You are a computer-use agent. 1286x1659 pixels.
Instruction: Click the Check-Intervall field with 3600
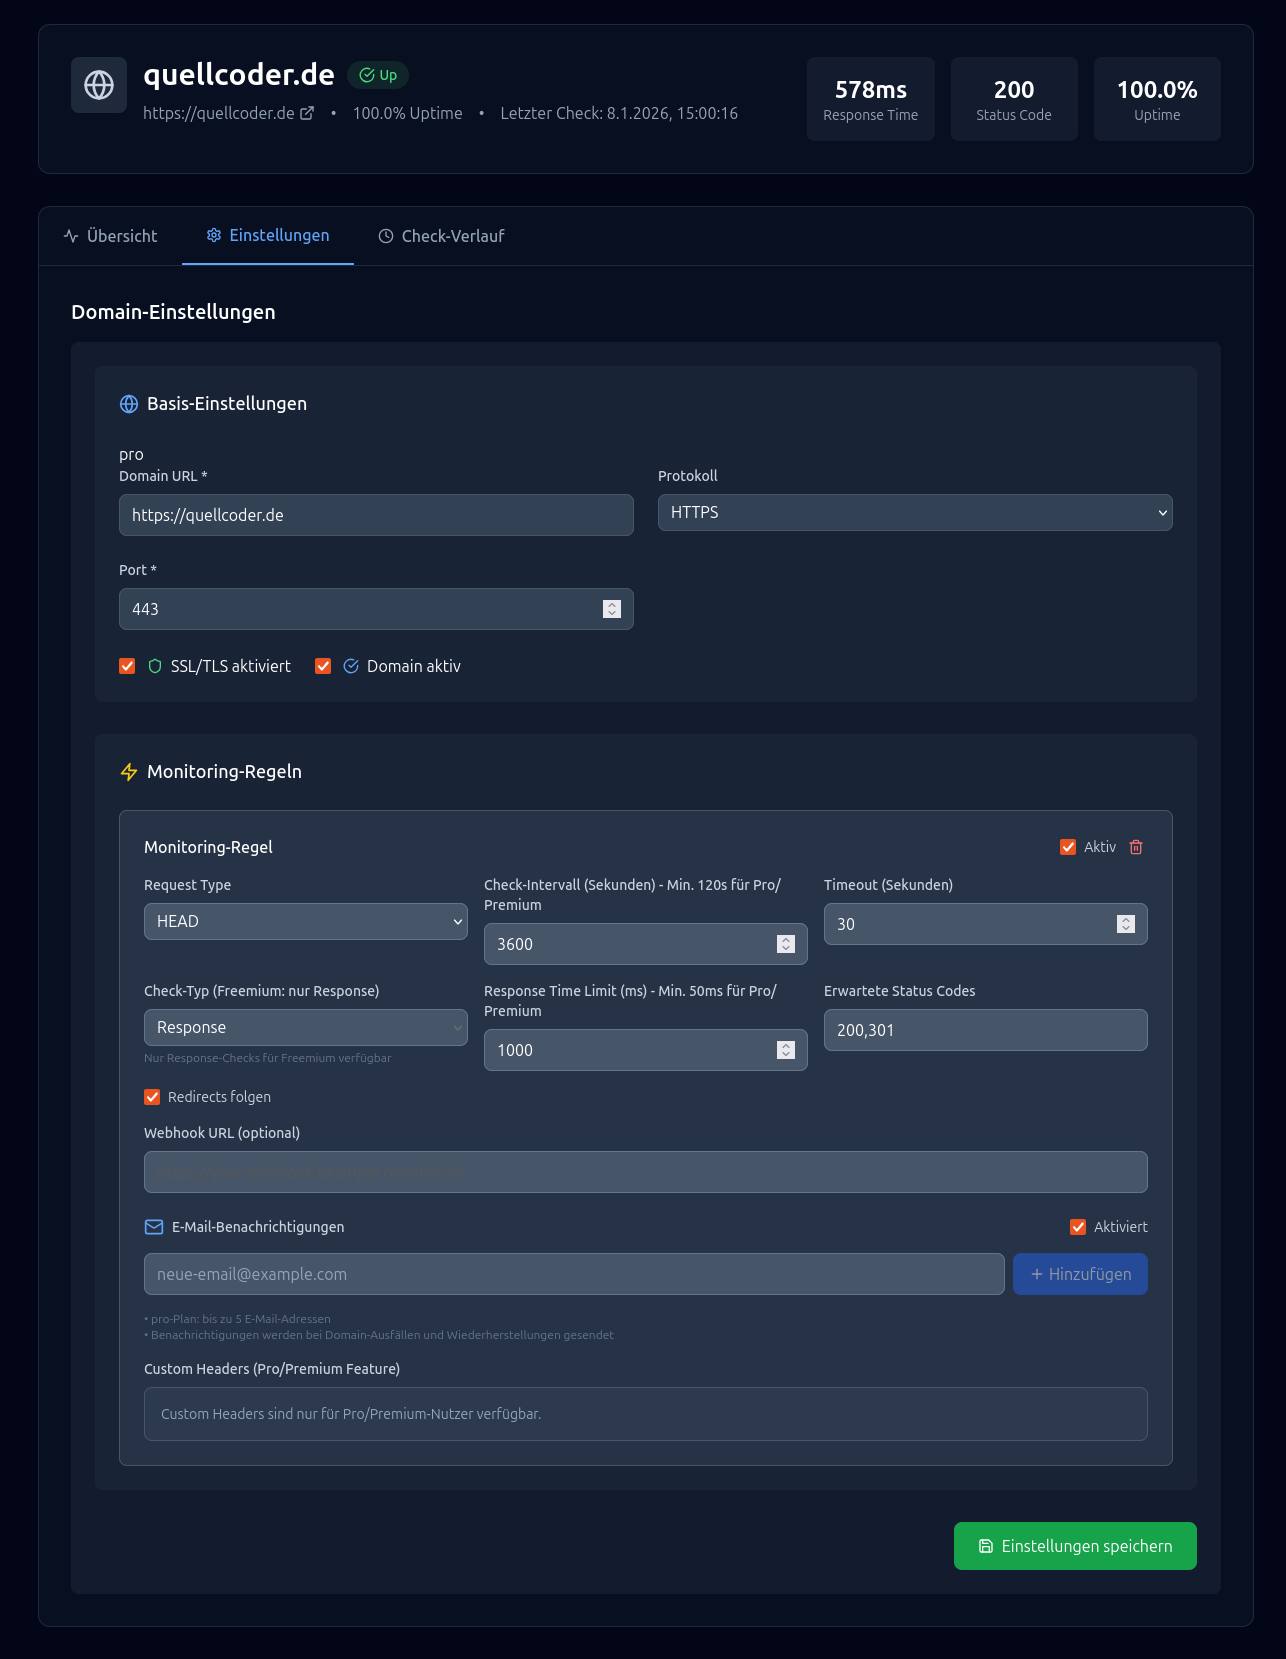pyautogui.click(x=646, y=944)
